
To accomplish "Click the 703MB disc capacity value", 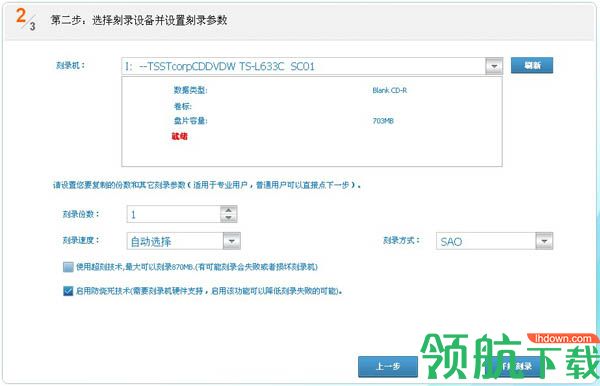I will click(383, 121).
